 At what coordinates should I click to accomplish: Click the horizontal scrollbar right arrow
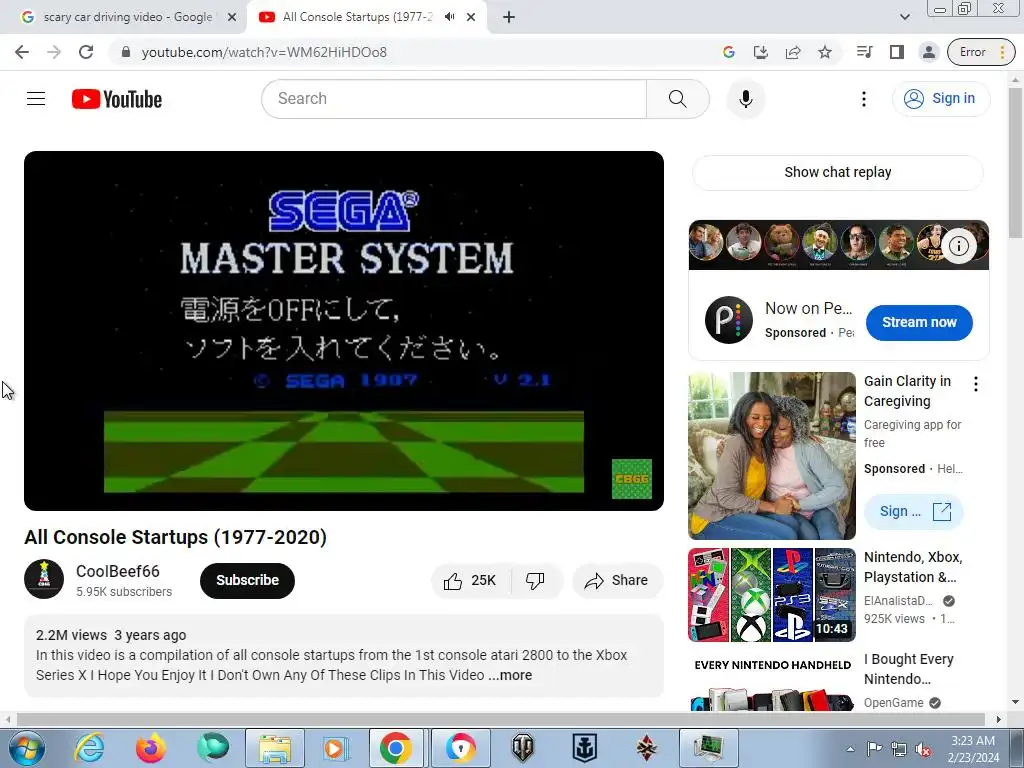pos(999,719)
